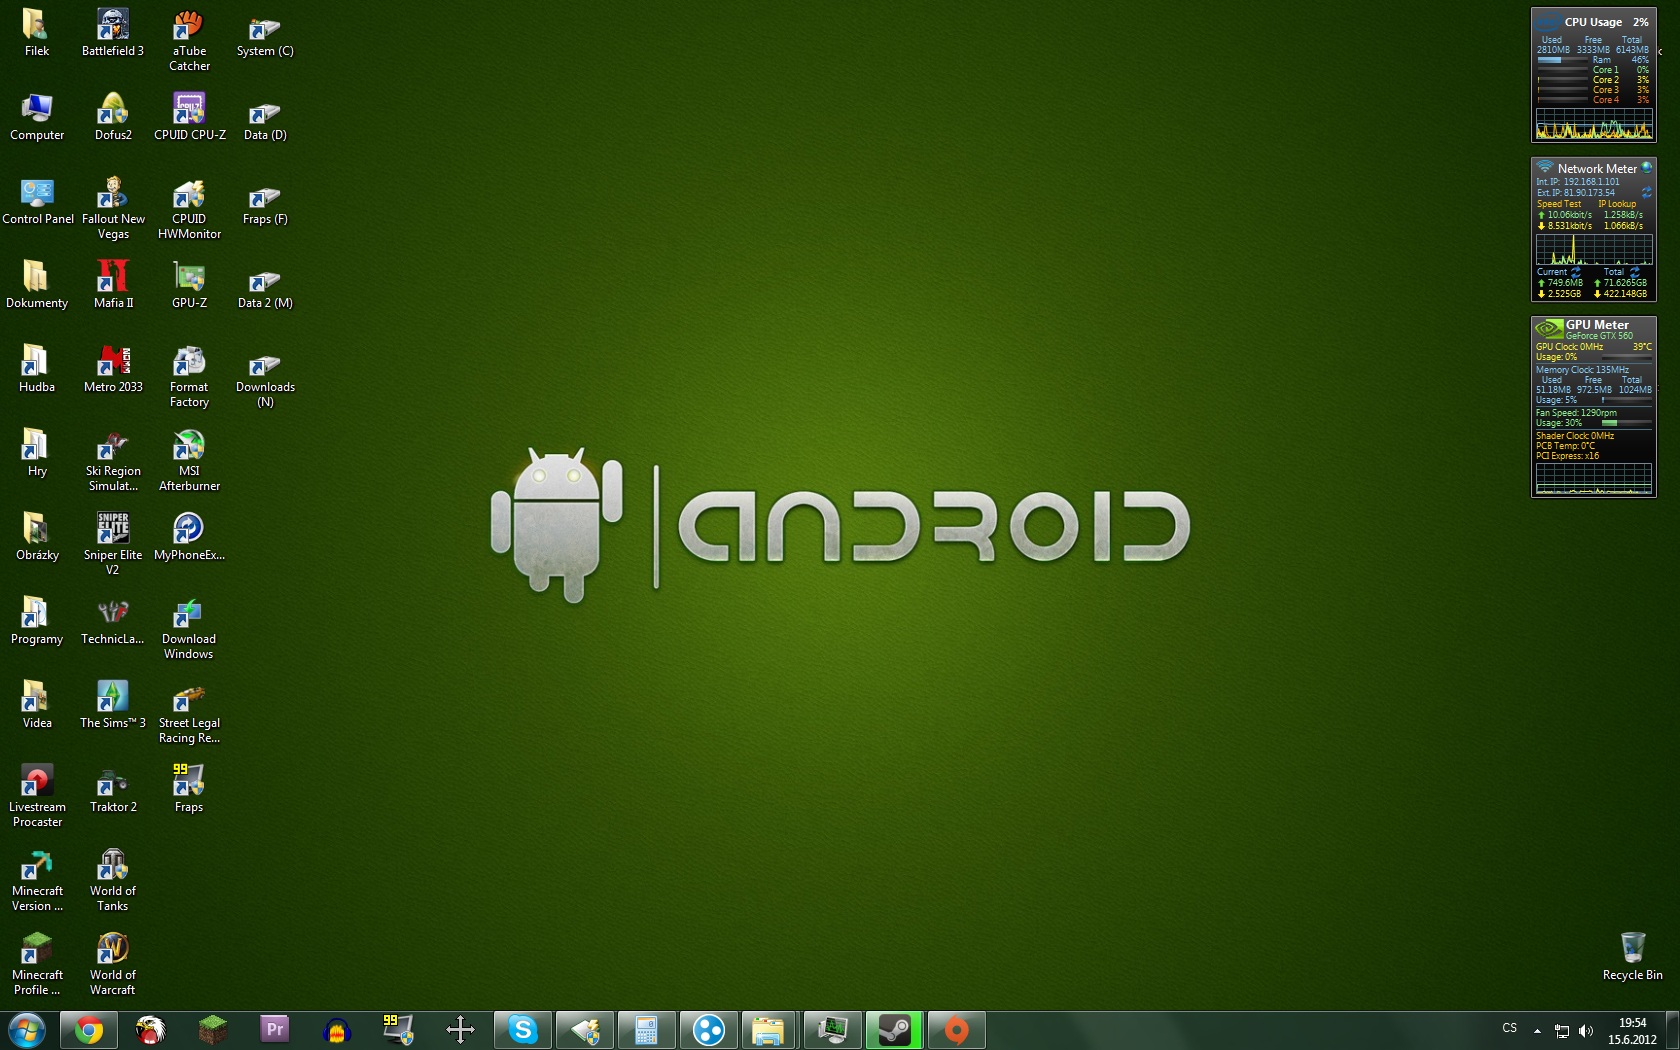Select the Mafia II game icon

tap(113, 285)
